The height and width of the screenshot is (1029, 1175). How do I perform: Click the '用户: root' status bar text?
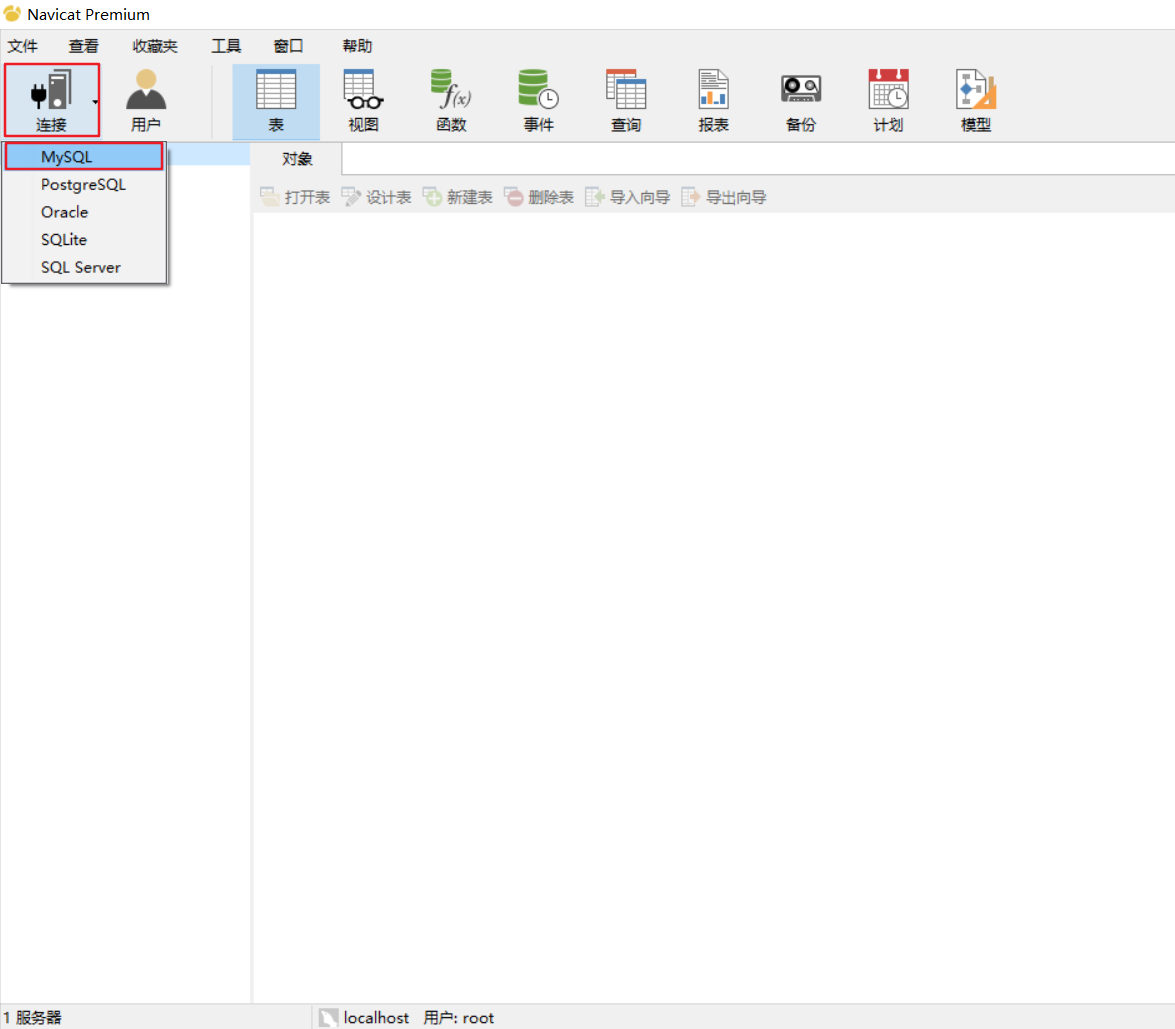pyautogui.click(x=459, y=1018)
